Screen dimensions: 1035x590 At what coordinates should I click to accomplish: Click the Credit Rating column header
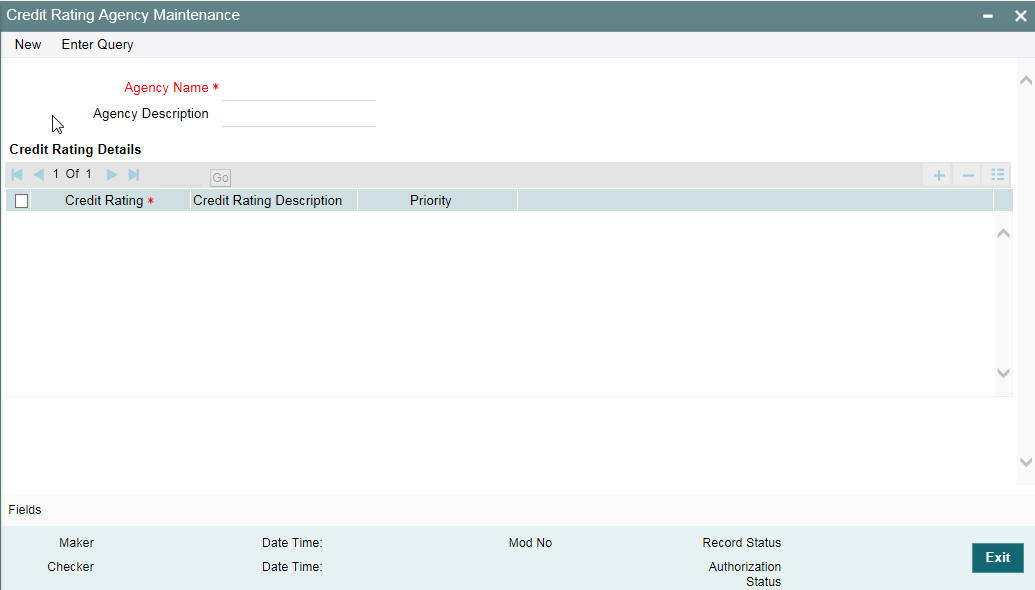110,201
